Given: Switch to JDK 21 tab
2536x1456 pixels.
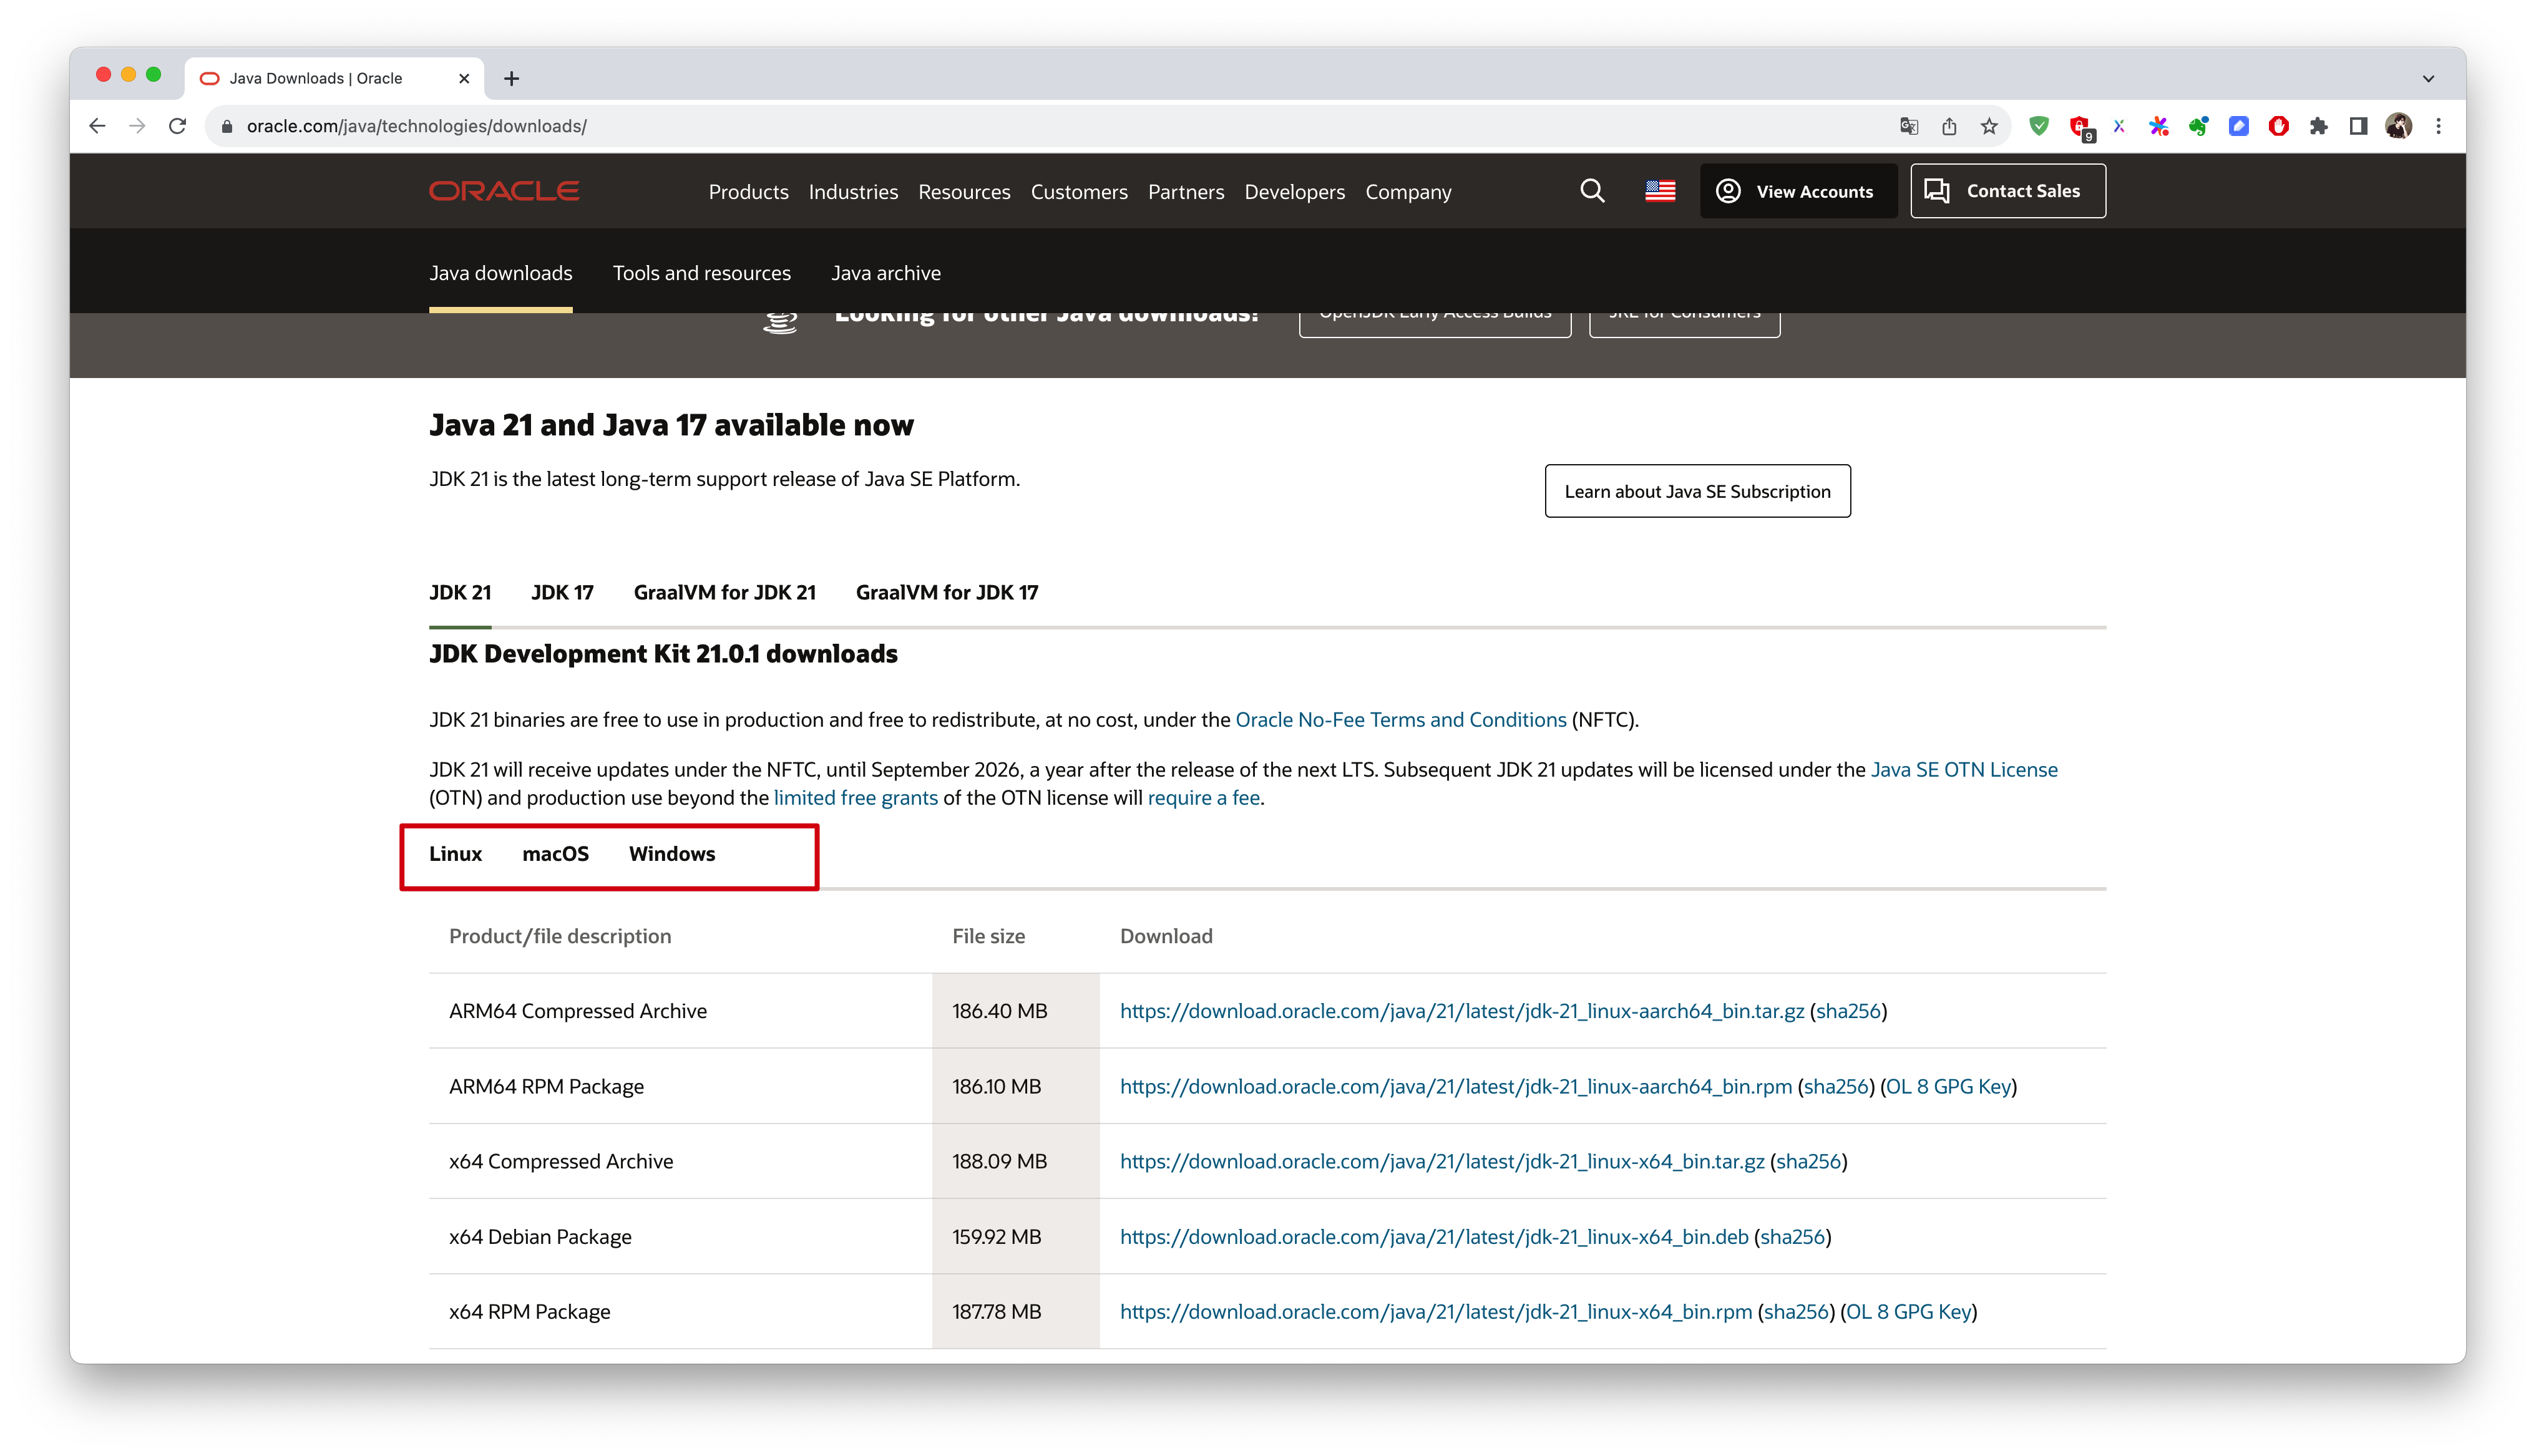Looking at the screenshot, I should click(460, 592).
